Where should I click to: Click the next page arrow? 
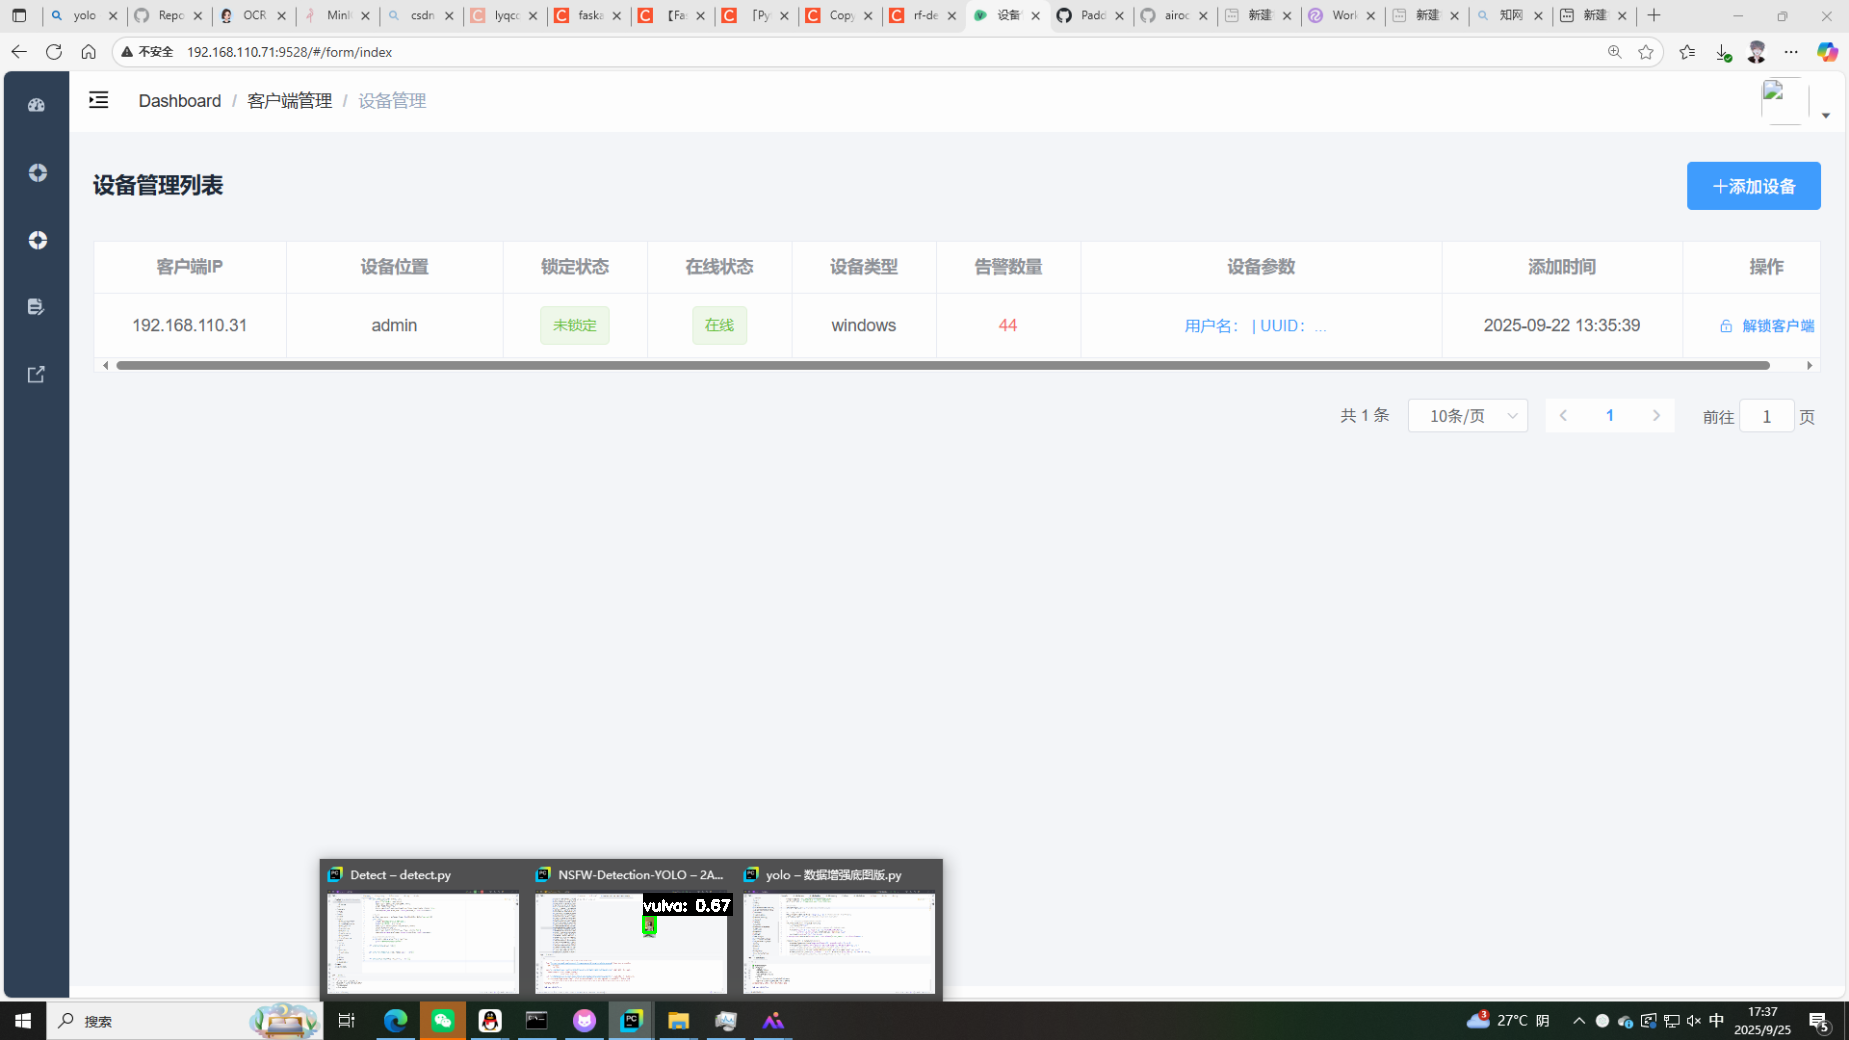coord(1656,416)
